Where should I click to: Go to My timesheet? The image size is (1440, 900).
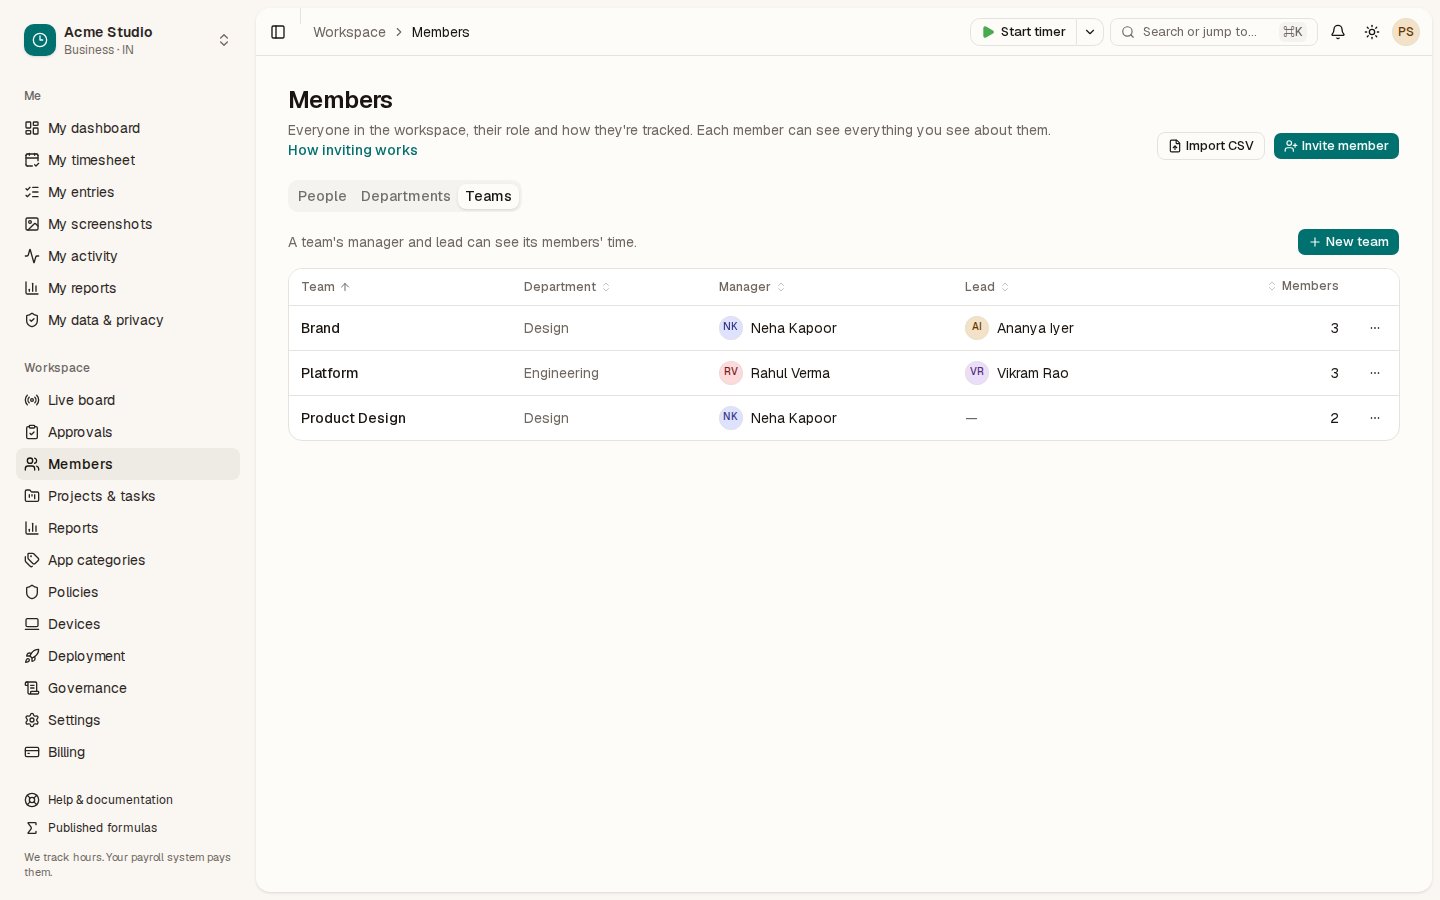coord(128,160)
